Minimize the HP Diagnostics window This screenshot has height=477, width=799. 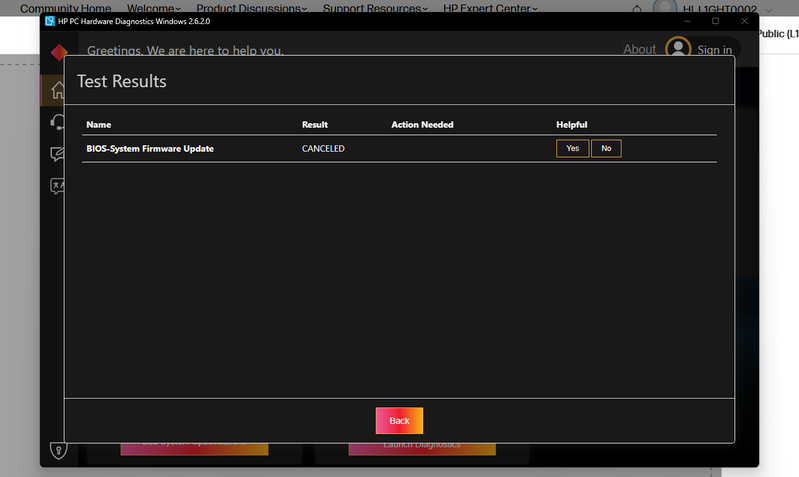pyautogui.click(x=687, y=21)
